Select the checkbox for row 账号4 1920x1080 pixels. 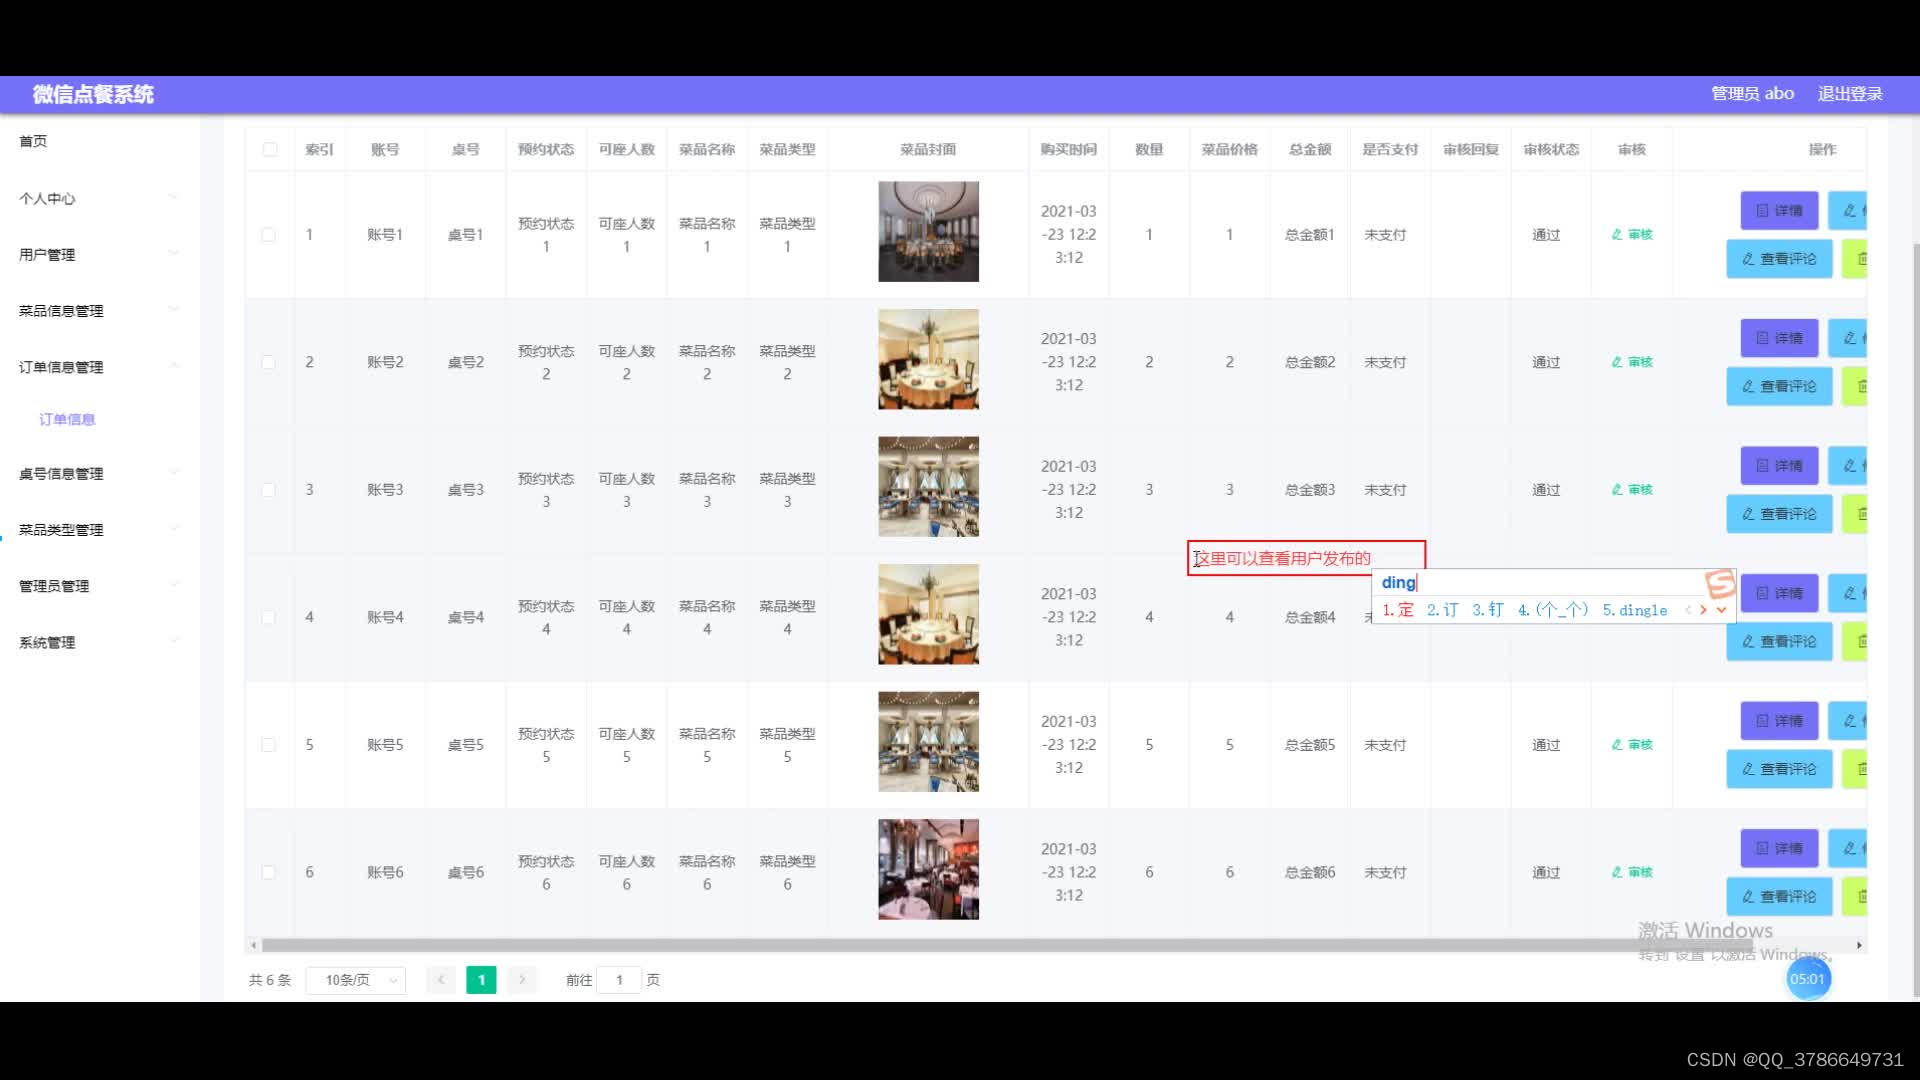(x=268, y=618)
